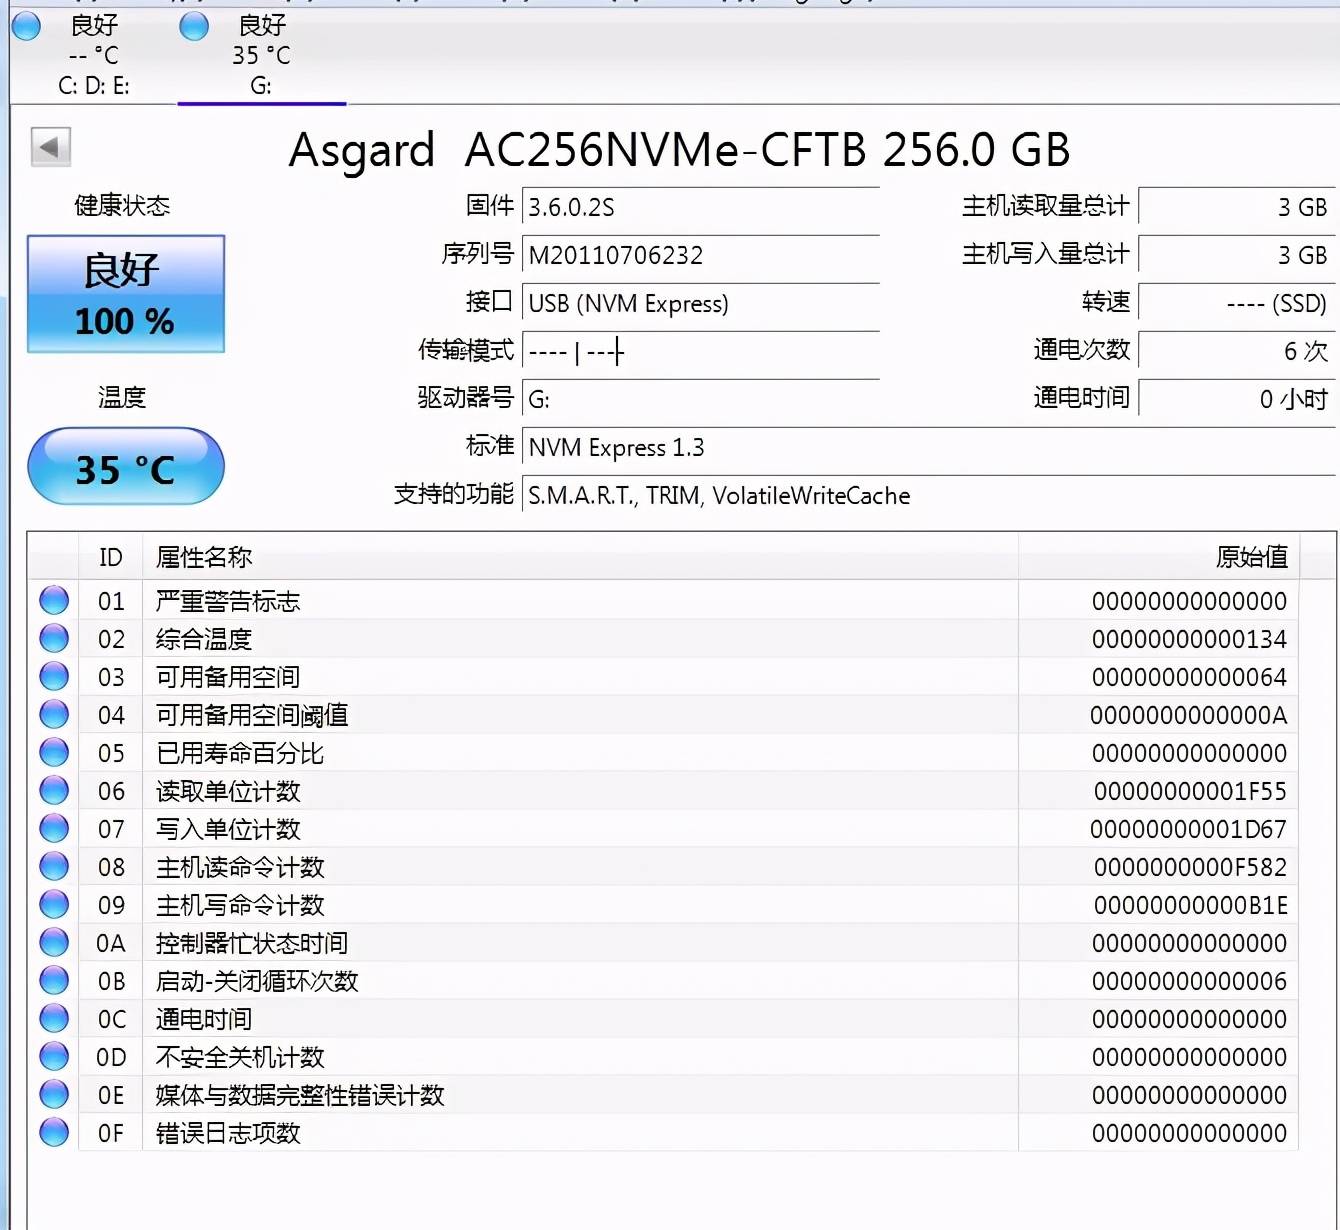This screenshot has width=1340, height=1230.
Task: Click the blue health icon above C: D: E:
Action: pyautogui.click(x=26, y=27)
